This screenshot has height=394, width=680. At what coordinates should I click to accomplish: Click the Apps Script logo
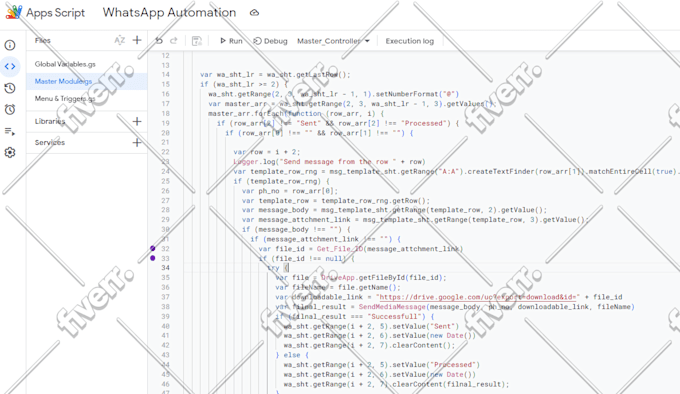coord(14,12)
